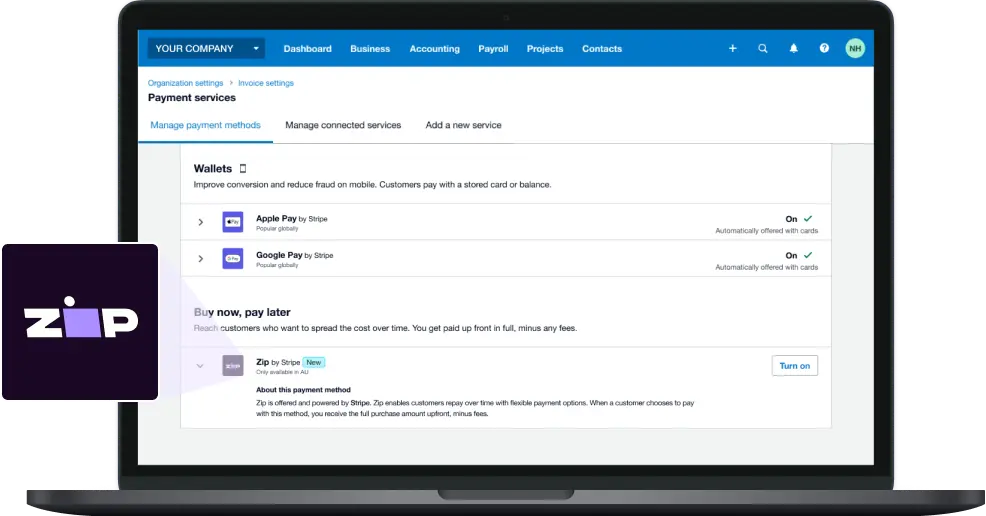Click the About this payment method label
This screenshot has width=986, height=516.
click(x=303, y=390)
